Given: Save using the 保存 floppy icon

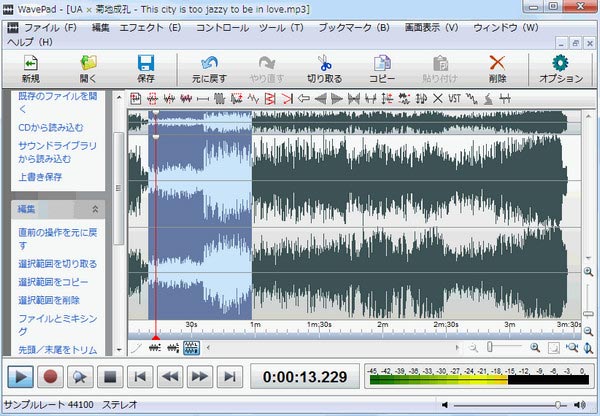Looking at the screenshot, I should click(x=146, y=69).
